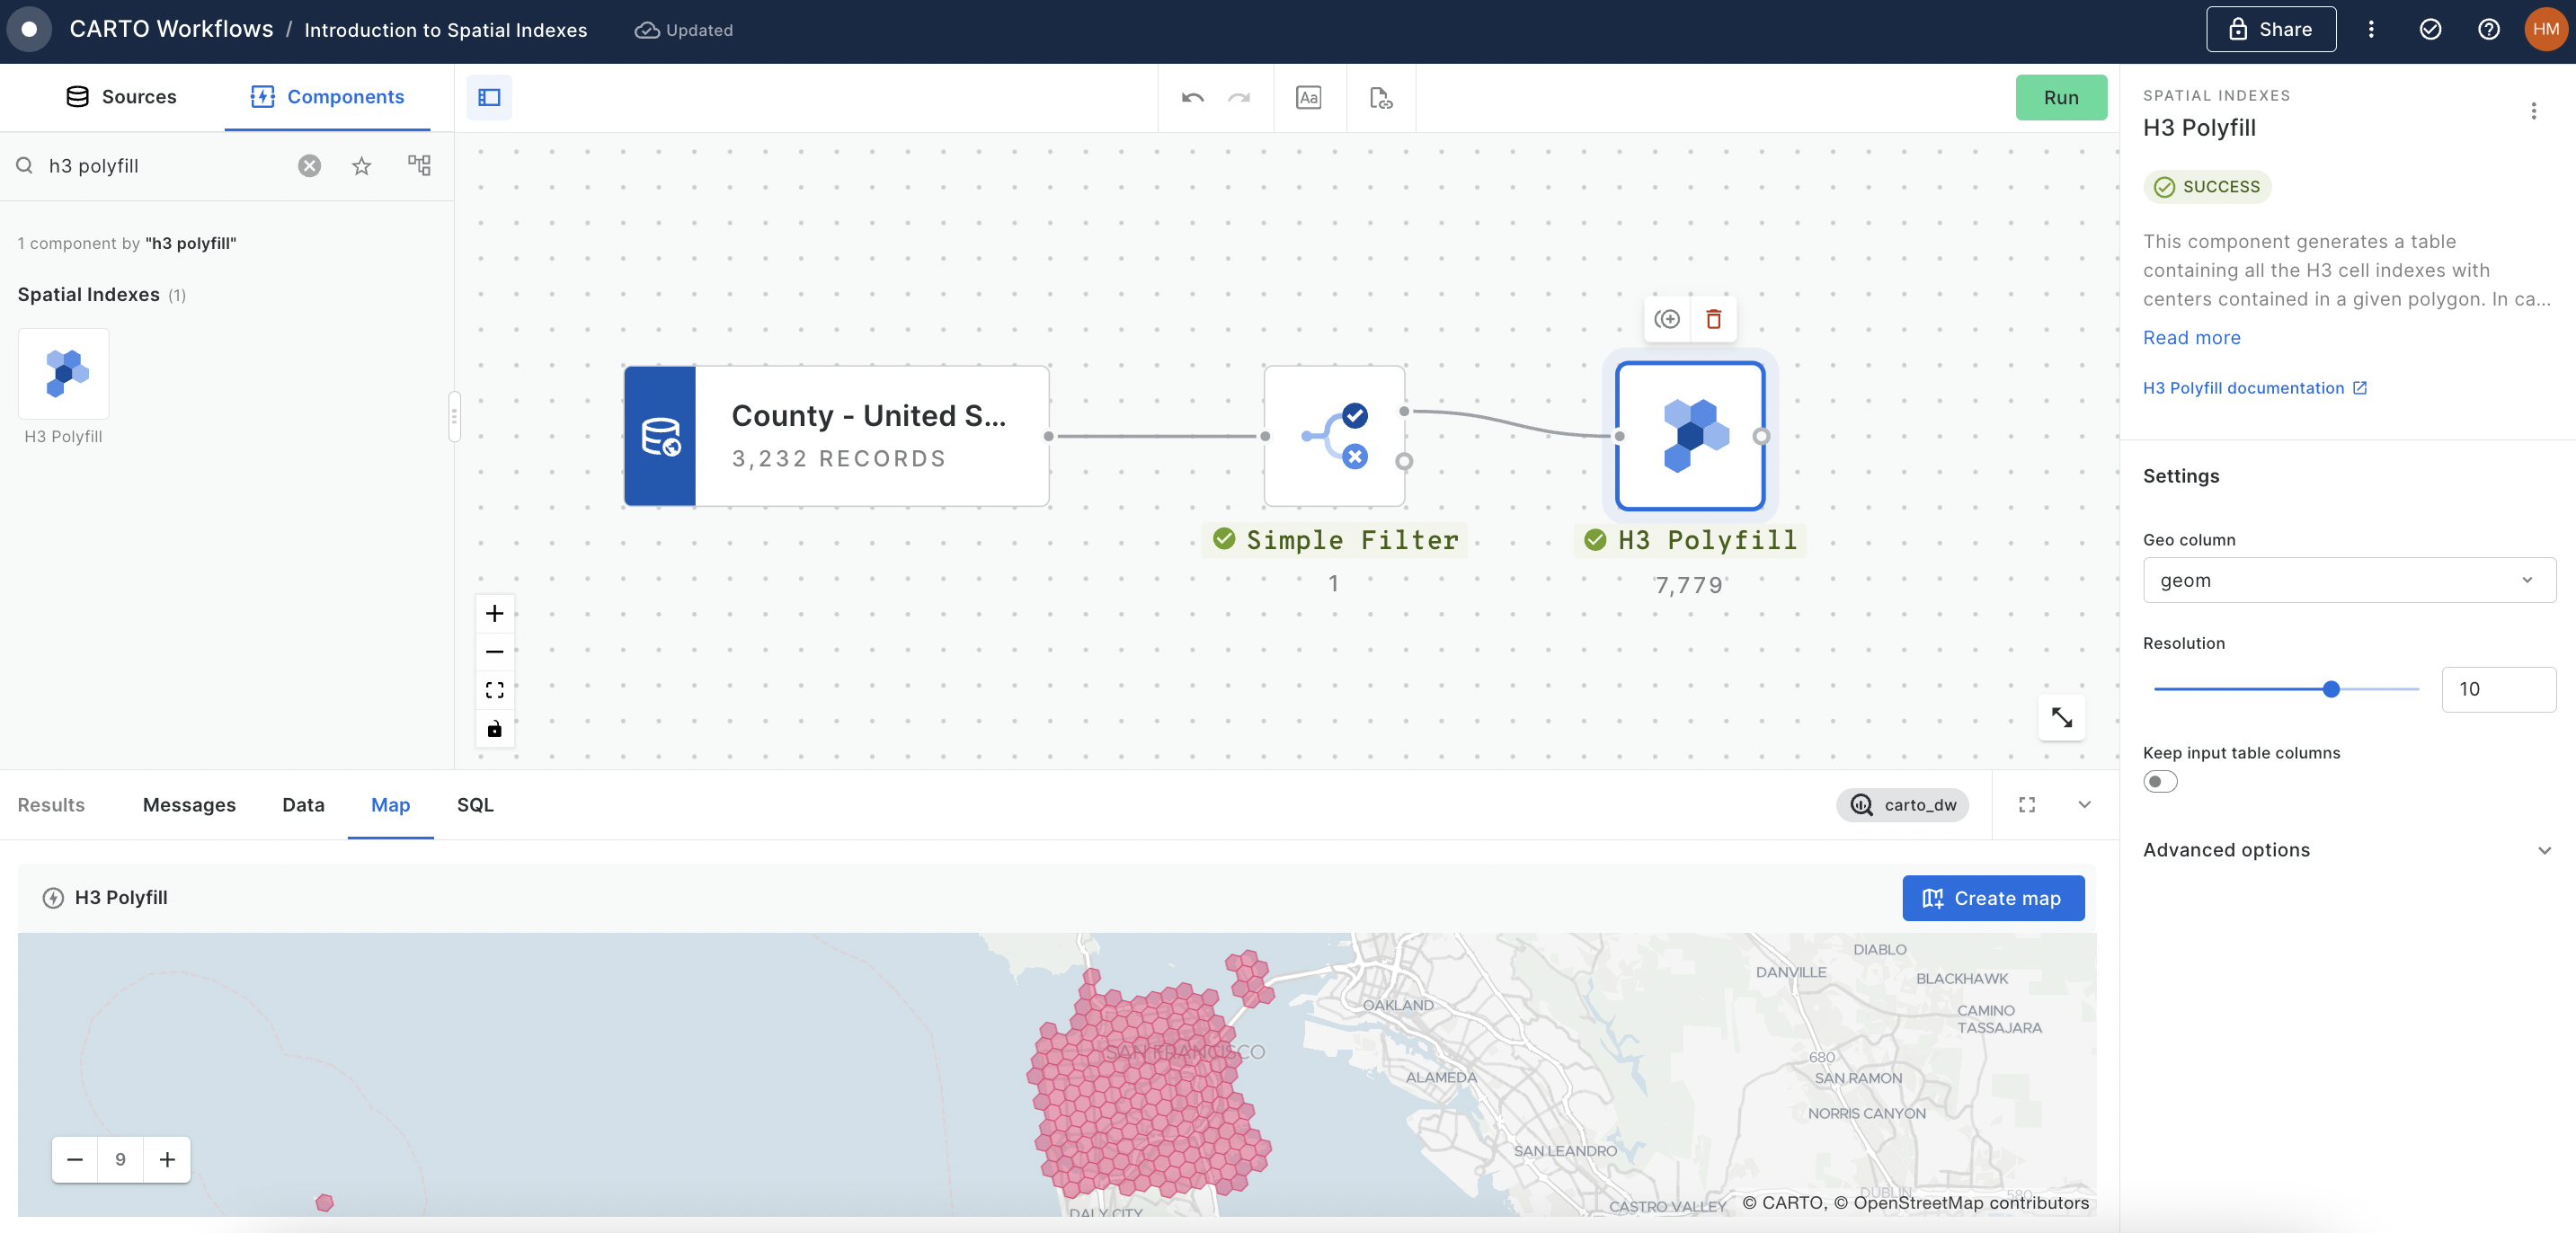Image resolution: width=2576 pixels, height=1233 pixels.
Task: Switch to the Sources tab
Action: coord(121,97)
